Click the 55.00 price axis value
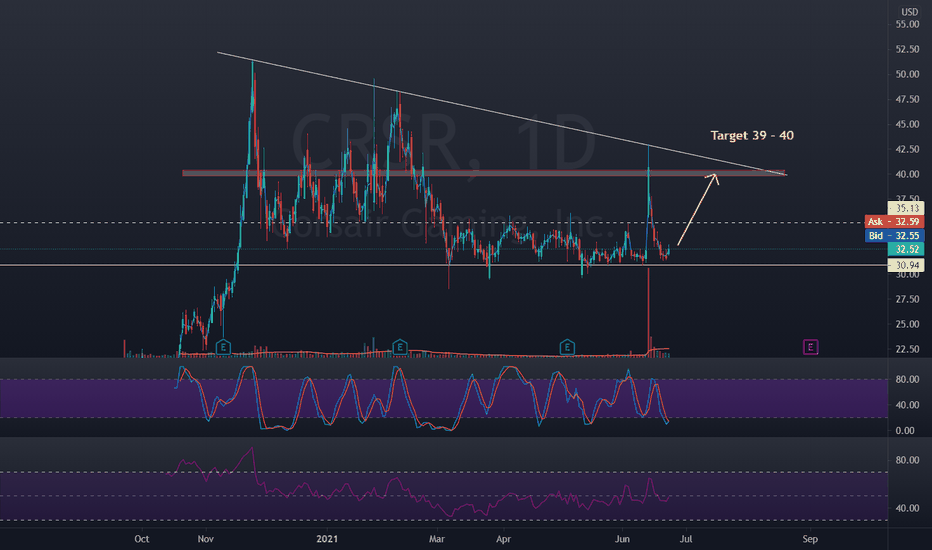The image size is (932, 550). (908, 24)
